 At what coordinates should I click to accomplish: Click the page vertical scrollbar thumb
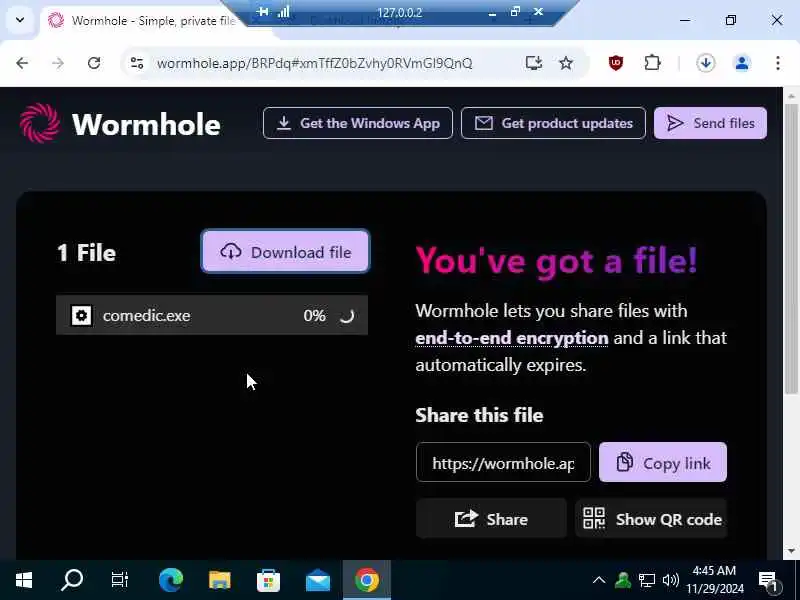pyautogui.click(x=791, y=249)
